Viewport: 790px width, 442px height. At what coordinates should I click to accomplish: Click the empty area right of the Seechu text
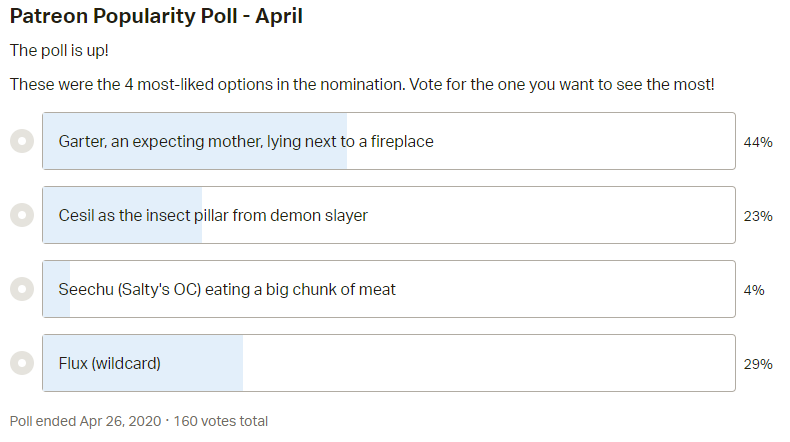point(560,289)
